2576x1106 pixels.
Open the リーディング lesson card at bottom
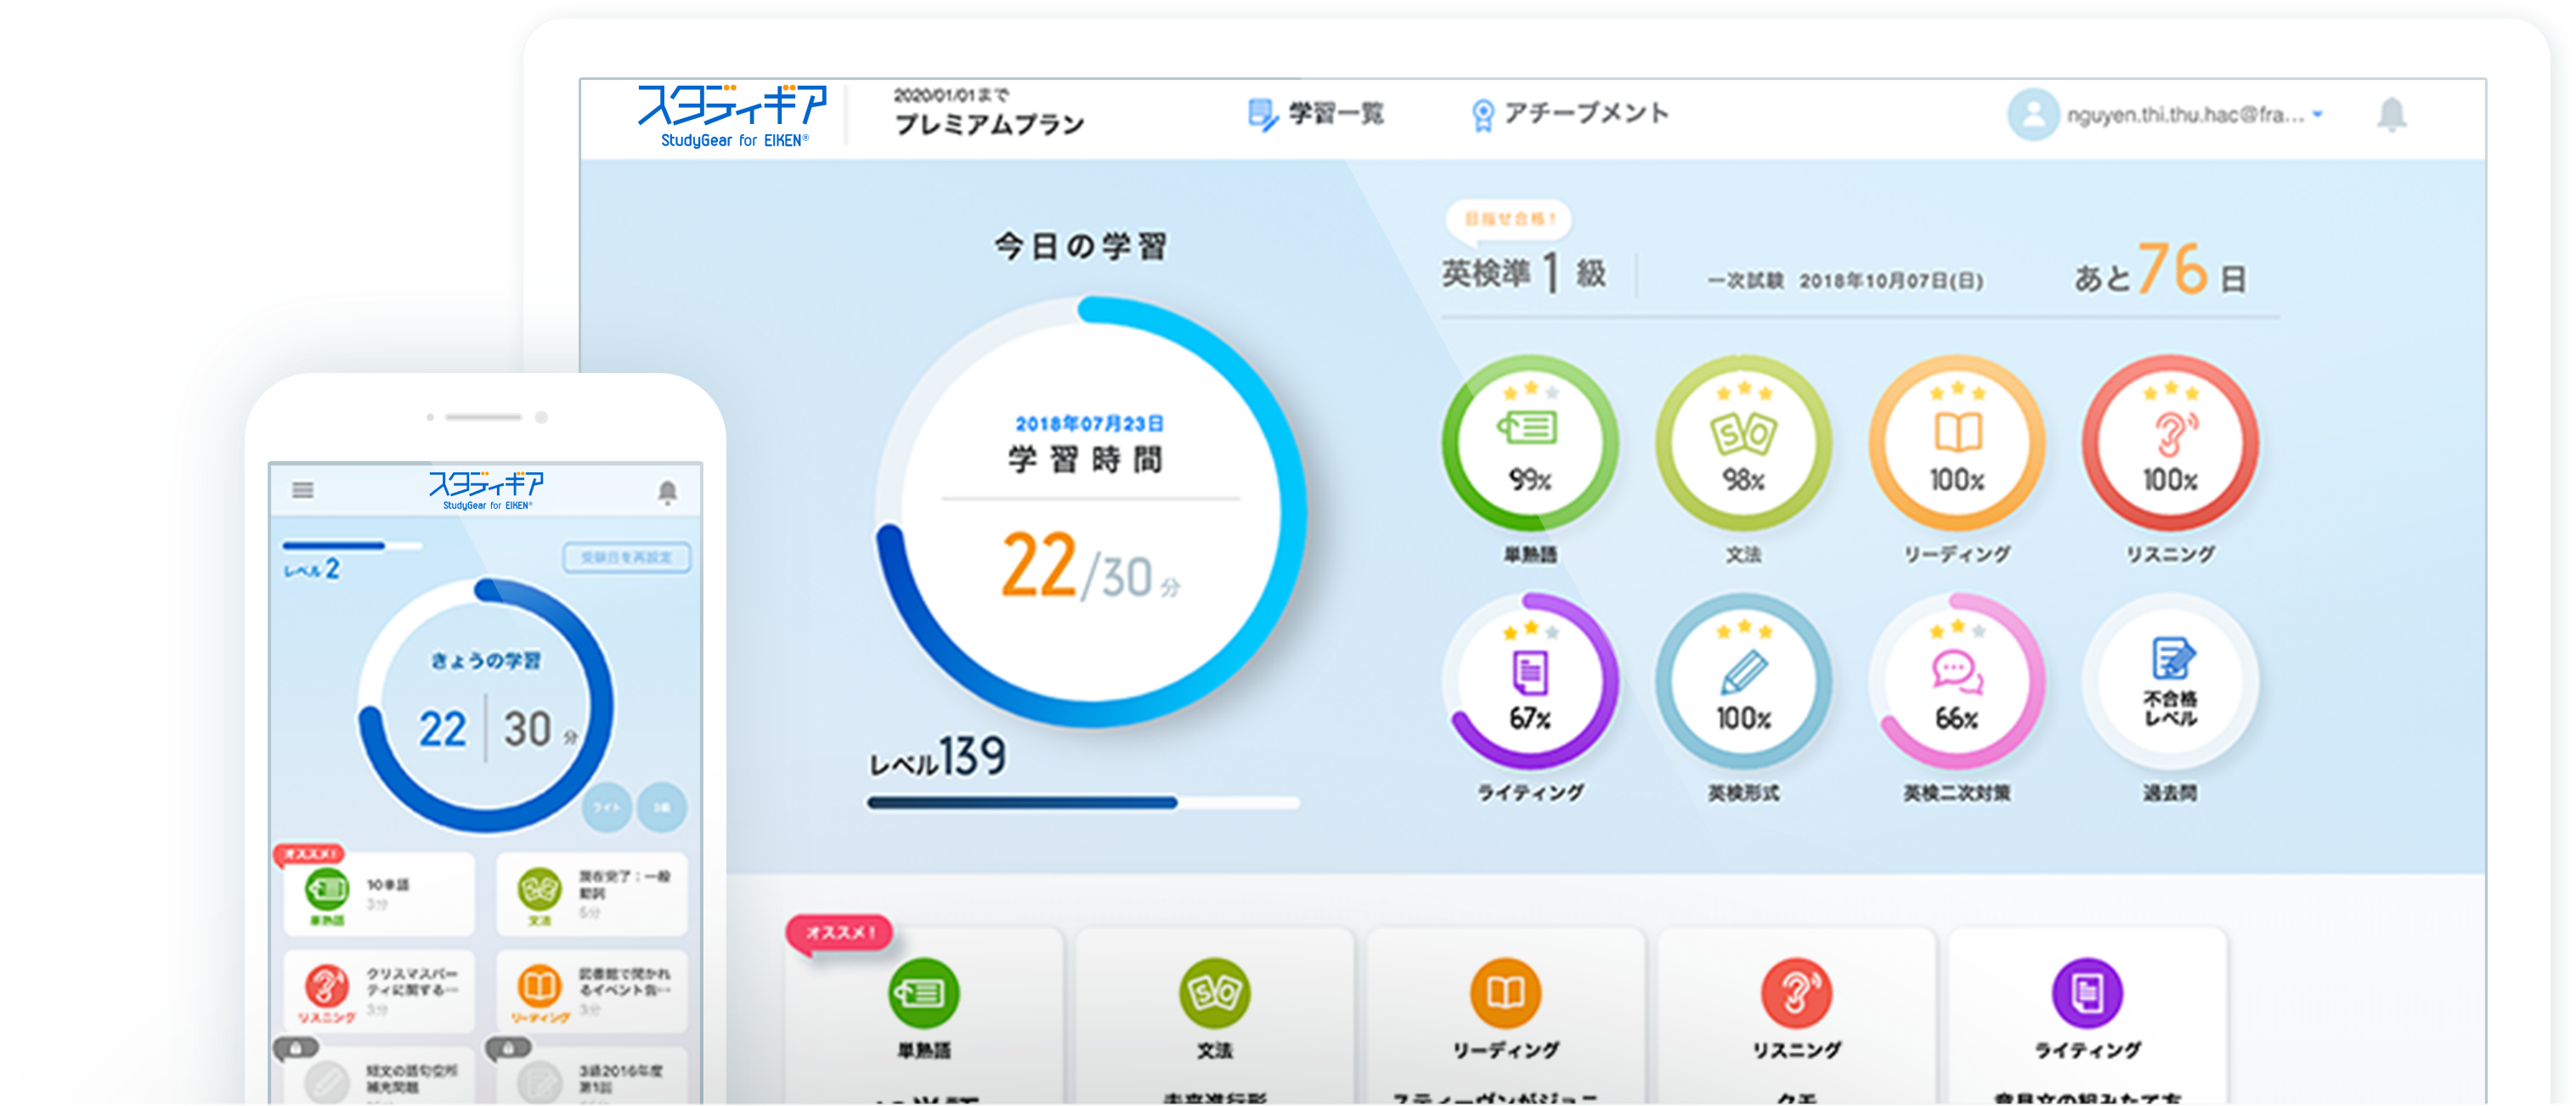[1505, 1016]
